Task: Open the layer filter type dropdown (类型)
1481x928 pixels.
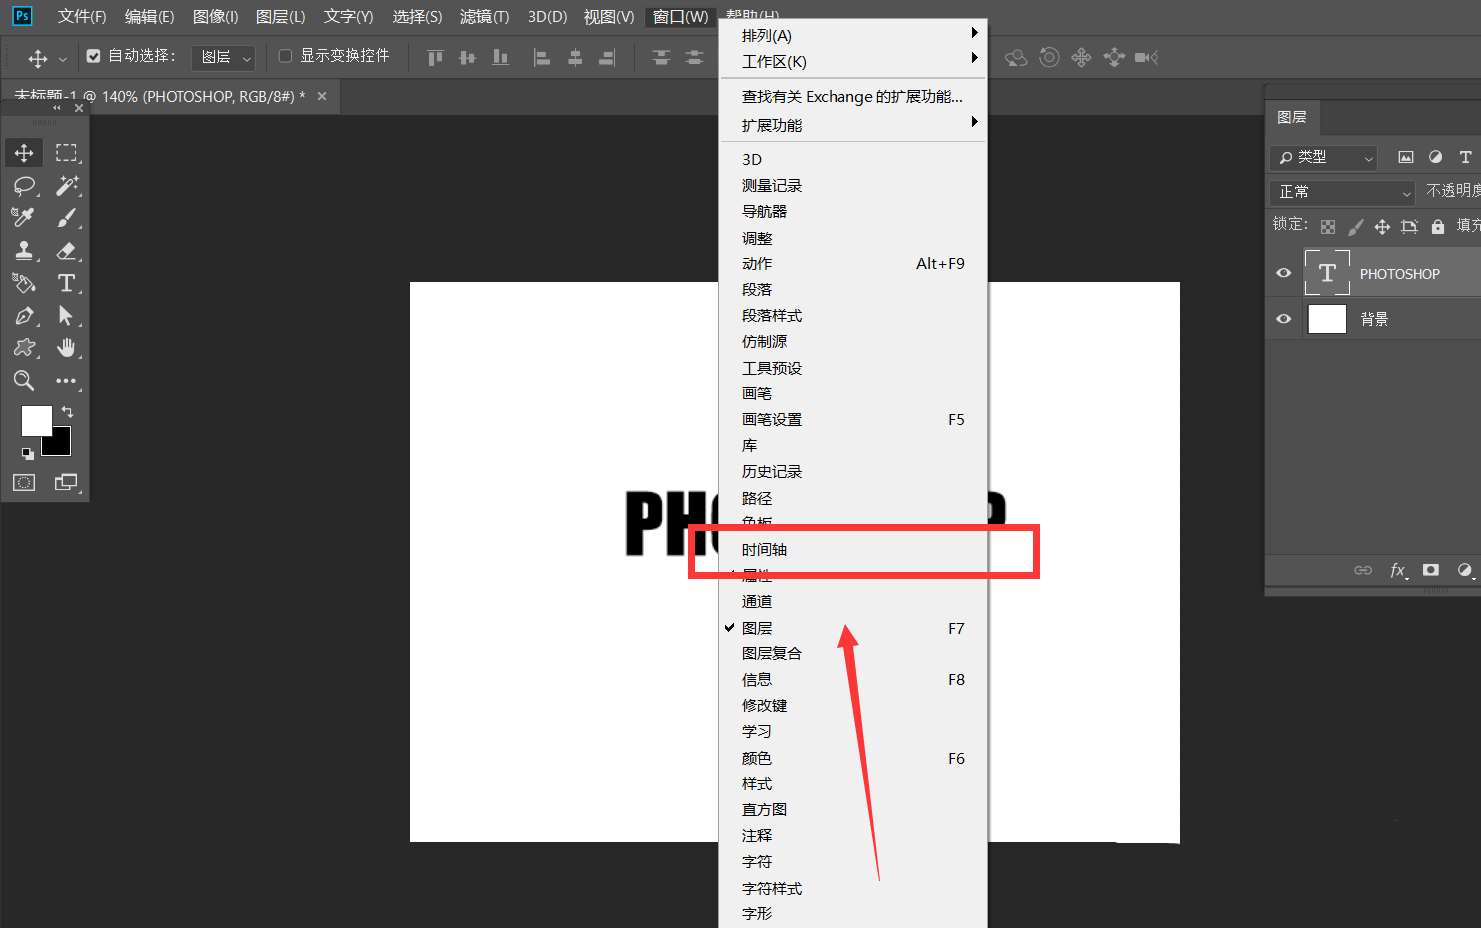Action: 1325,158
